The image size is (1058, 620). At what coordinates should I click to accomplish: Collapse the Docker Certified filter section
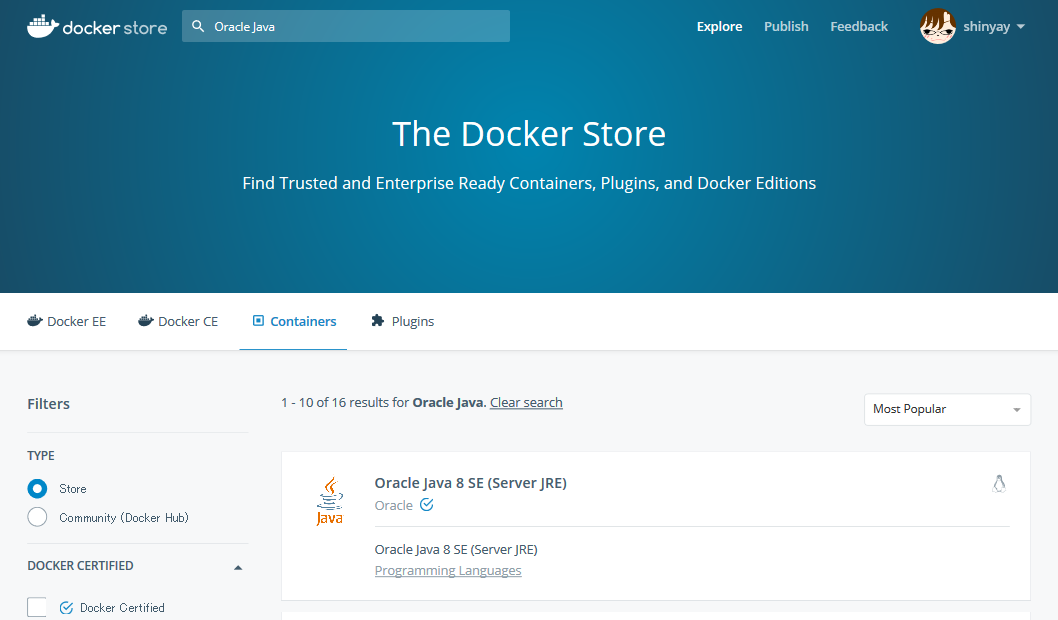(238, 567)
